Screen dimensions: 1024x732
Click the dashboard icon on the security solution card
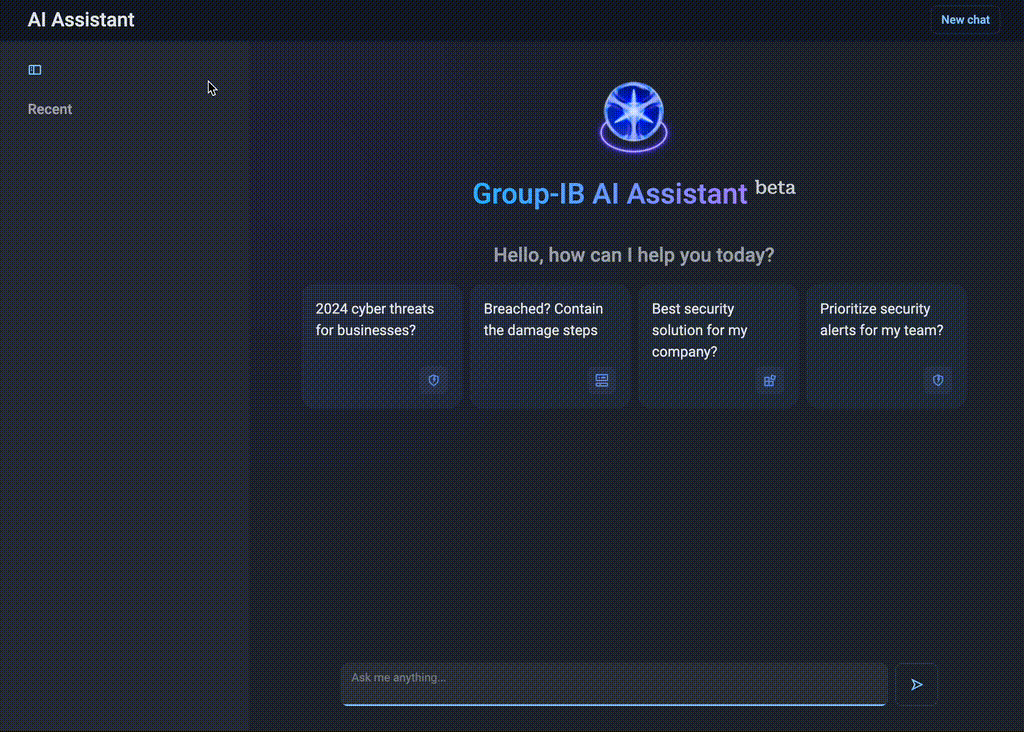[x=769, y=381]
